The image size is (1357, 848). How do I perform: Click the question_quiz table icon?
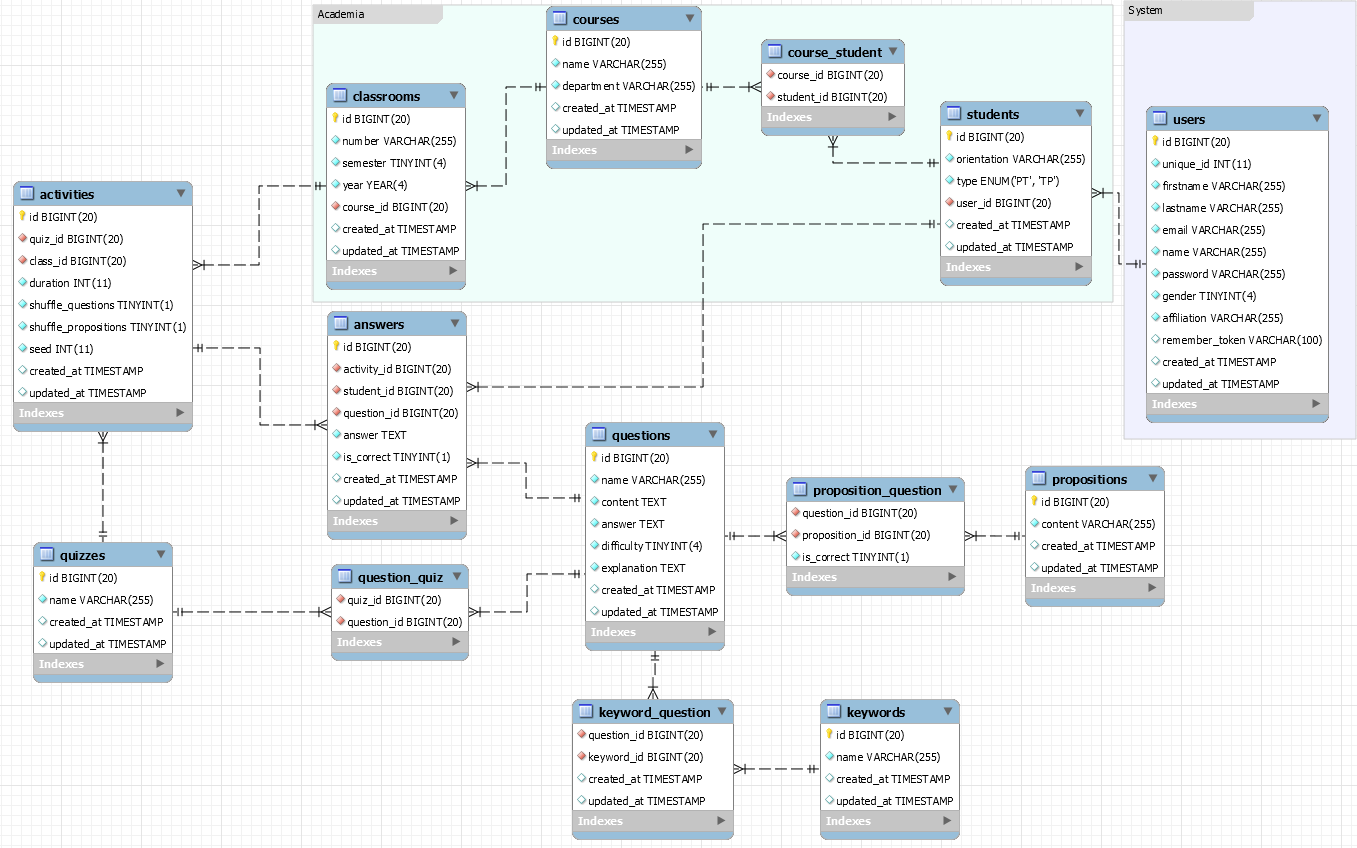344,577
